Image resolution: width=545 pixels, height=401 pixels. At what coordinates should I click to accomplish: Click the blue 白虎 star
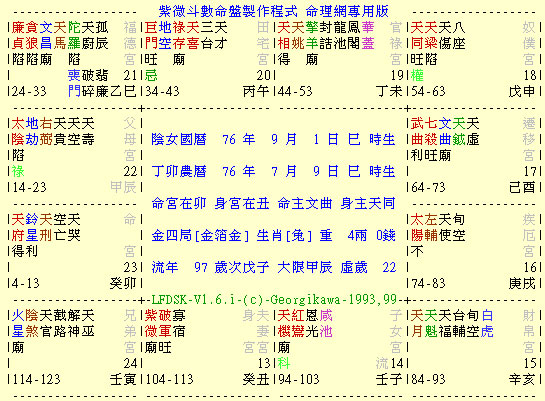pos(487,323)
